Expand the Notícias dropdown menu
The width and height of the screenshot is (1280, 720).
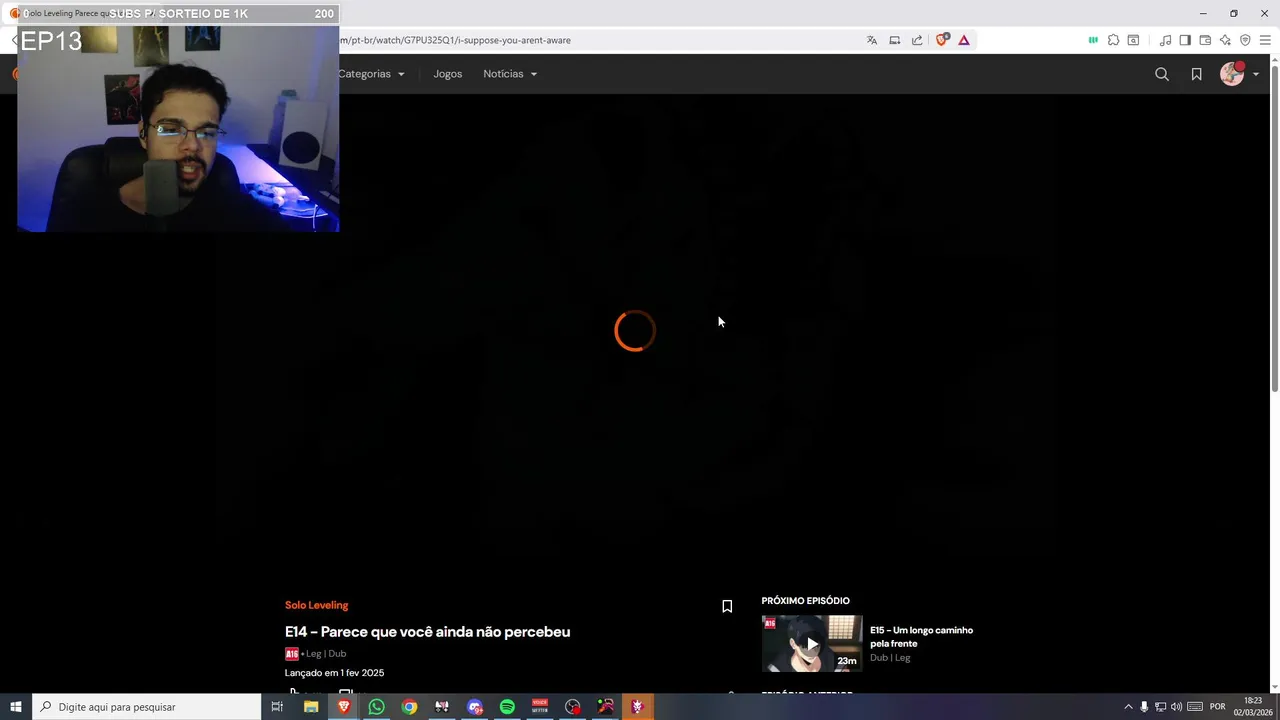click(510, 74)
